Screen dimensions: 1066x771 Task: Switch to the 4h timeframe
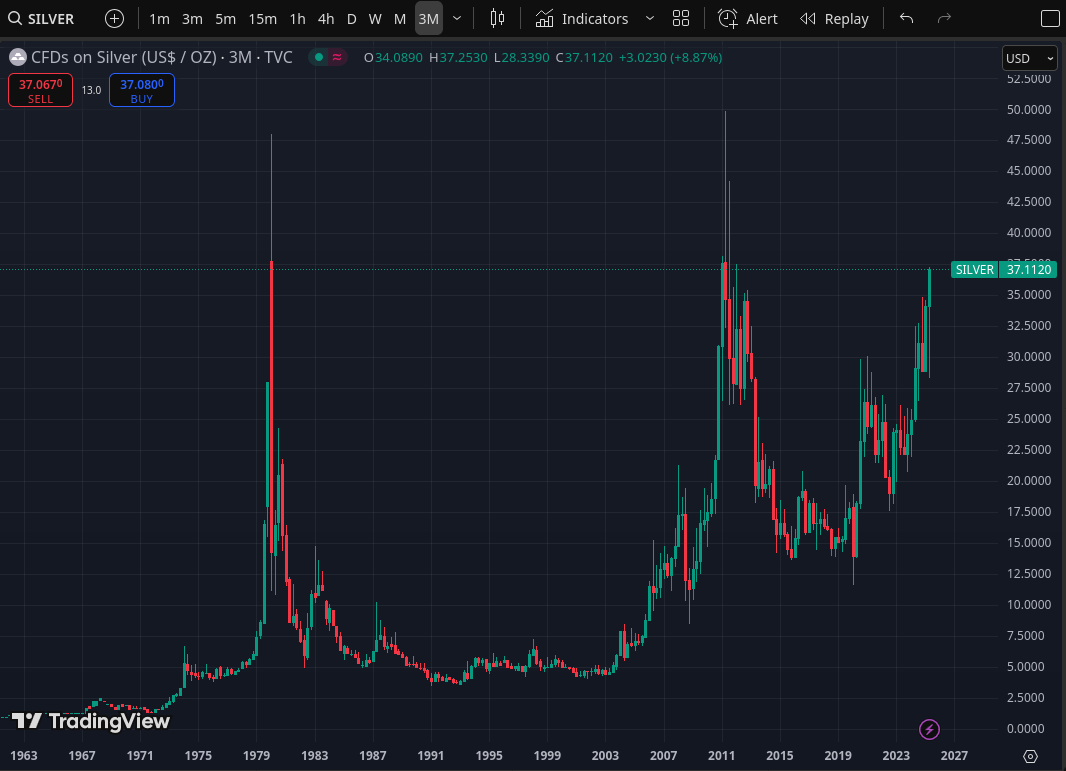326,18
